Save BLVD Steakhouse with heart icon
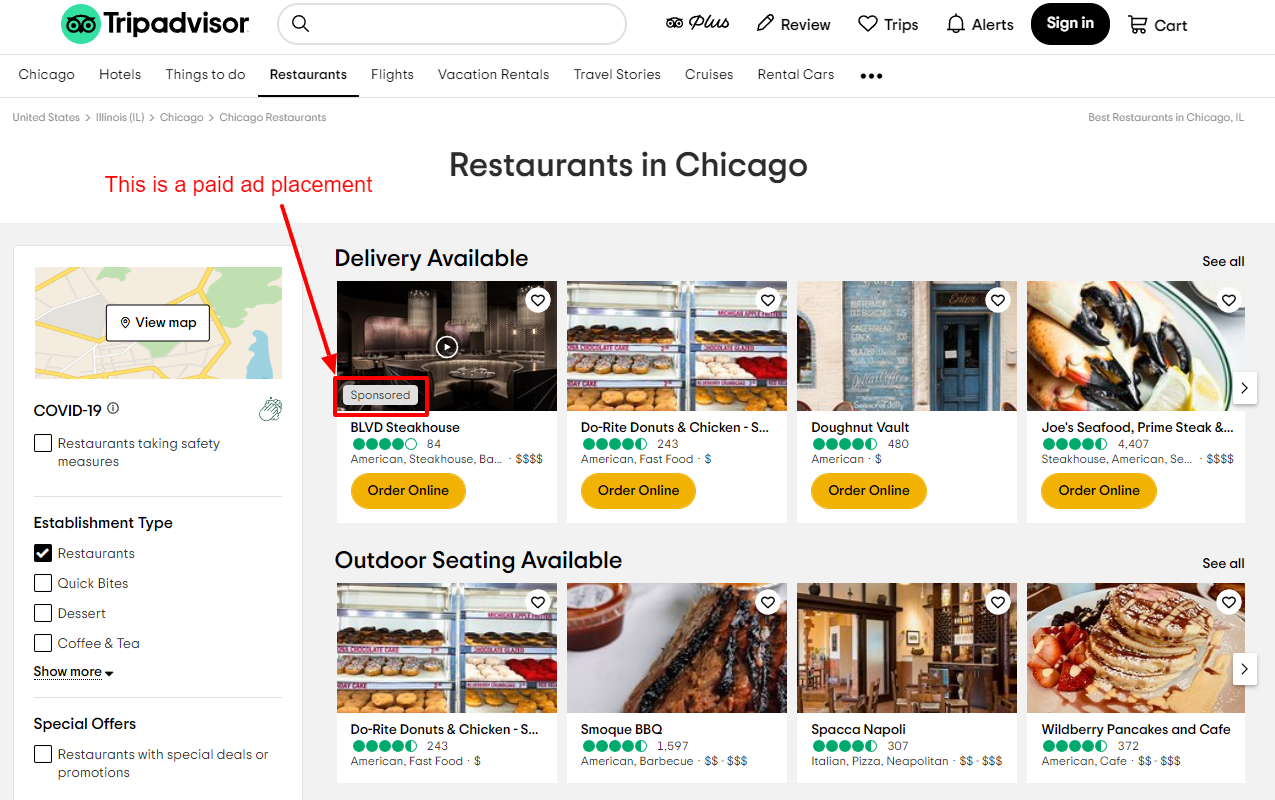 pyautogui.click(x=538, y=300)
